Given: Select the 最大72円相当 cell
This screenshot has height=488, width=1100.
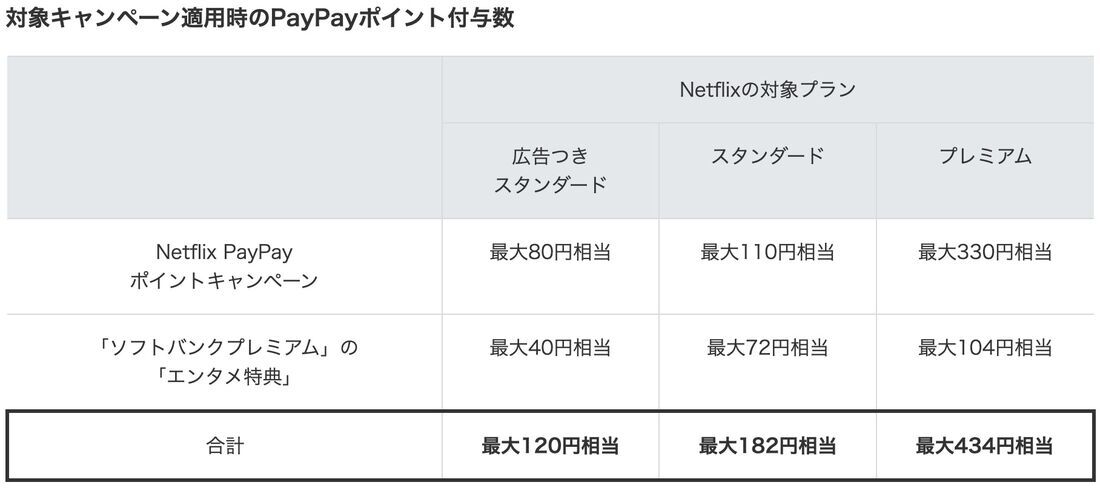Looking at the screenshot, I should point(767,348).
